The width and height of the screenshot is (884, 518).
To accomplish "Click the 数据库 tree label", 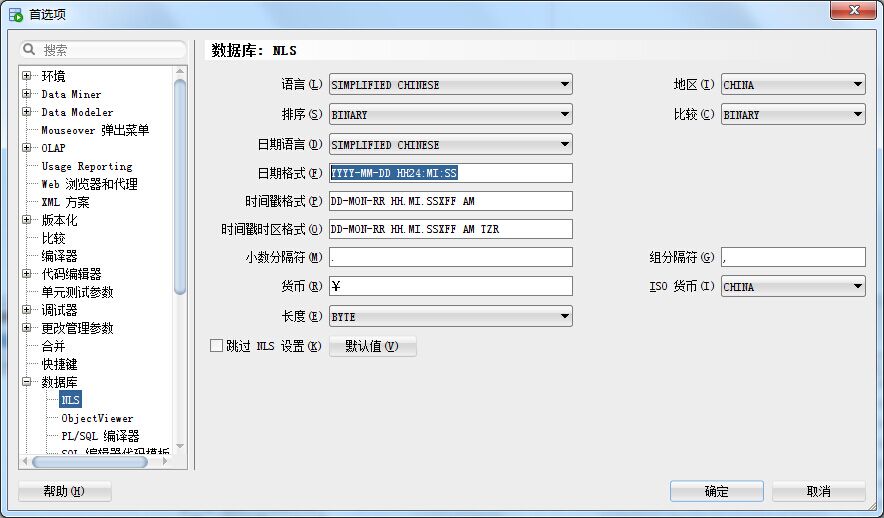I will click(59, 382).
